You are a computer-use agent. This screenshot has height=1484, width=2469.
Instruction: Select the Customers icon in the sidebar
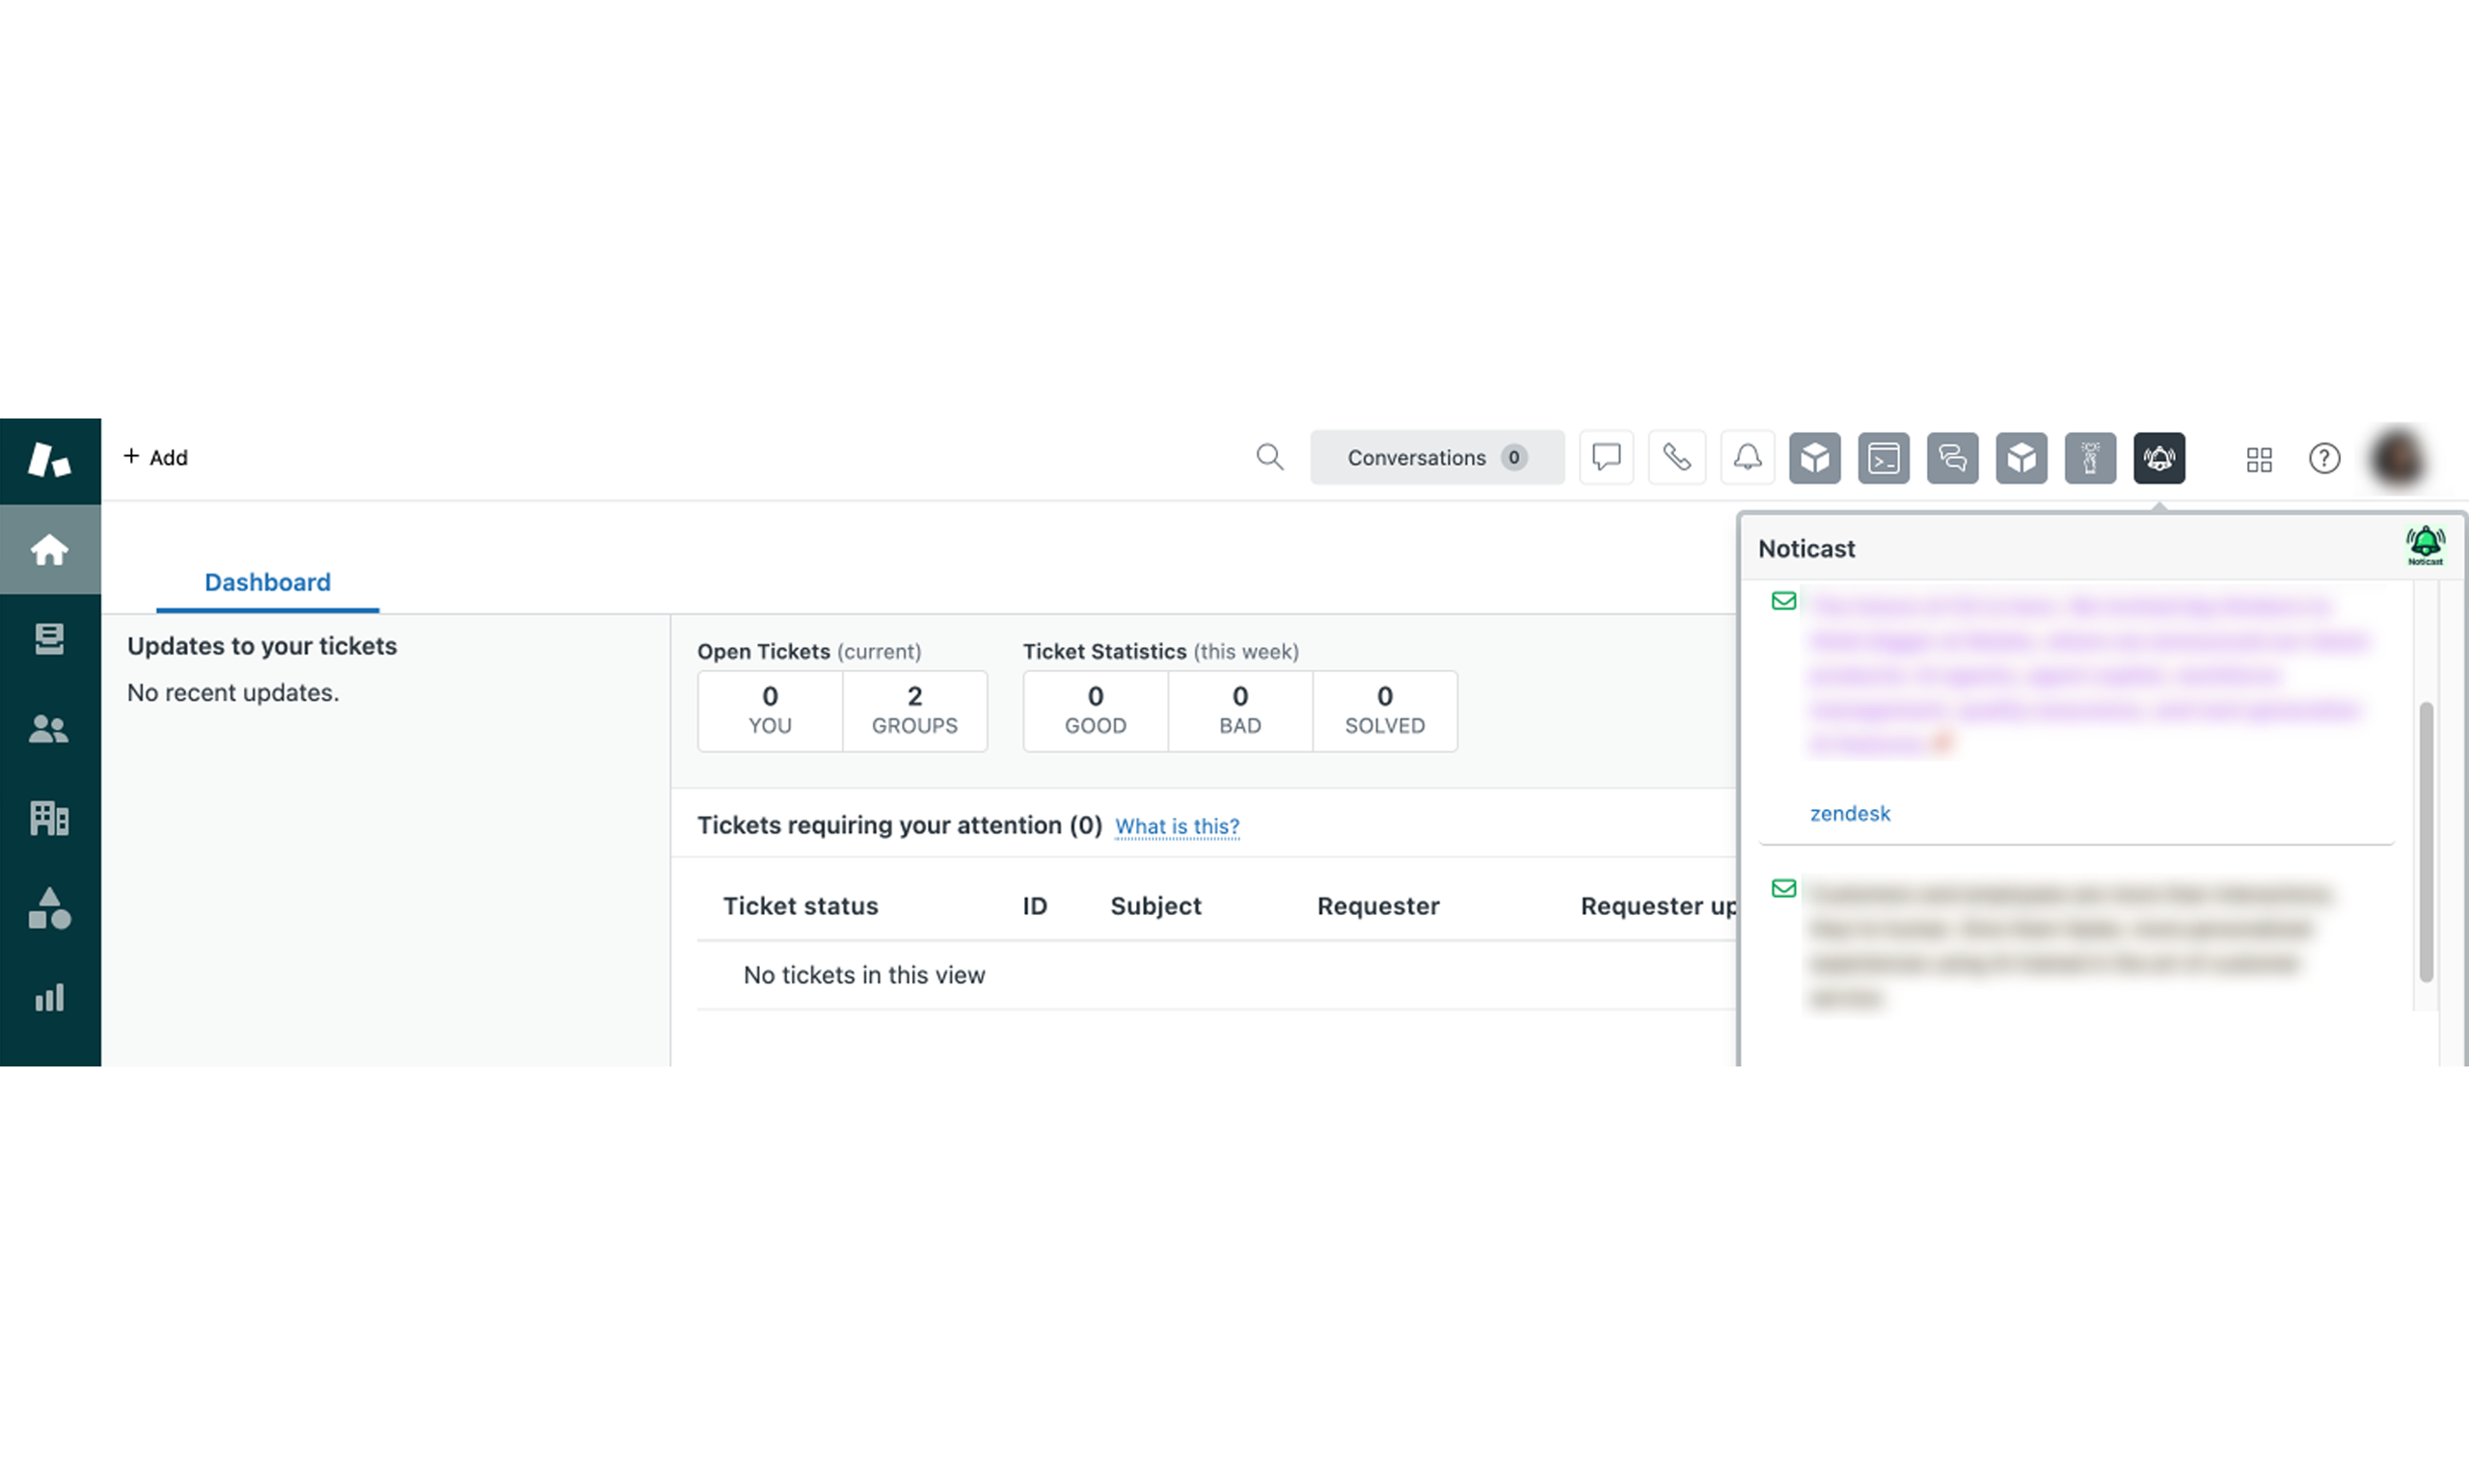point(49,728)
